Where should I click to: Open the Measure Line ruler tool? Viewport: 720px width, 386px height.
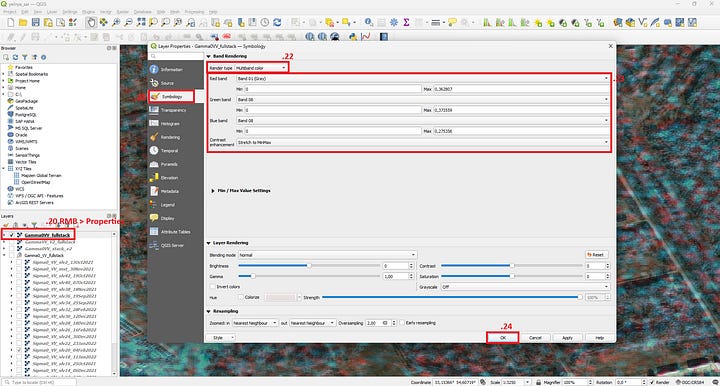point(435,22)
